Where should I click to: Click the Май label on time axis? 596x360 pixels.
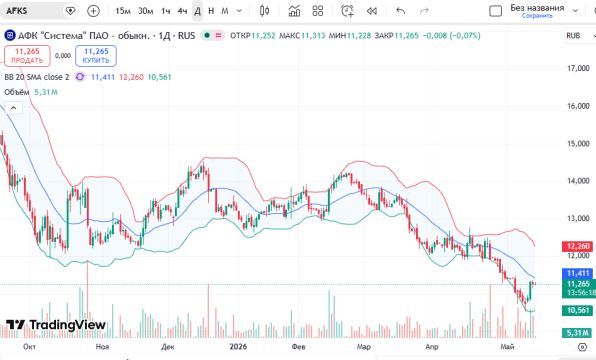click(x=507, y=347)
